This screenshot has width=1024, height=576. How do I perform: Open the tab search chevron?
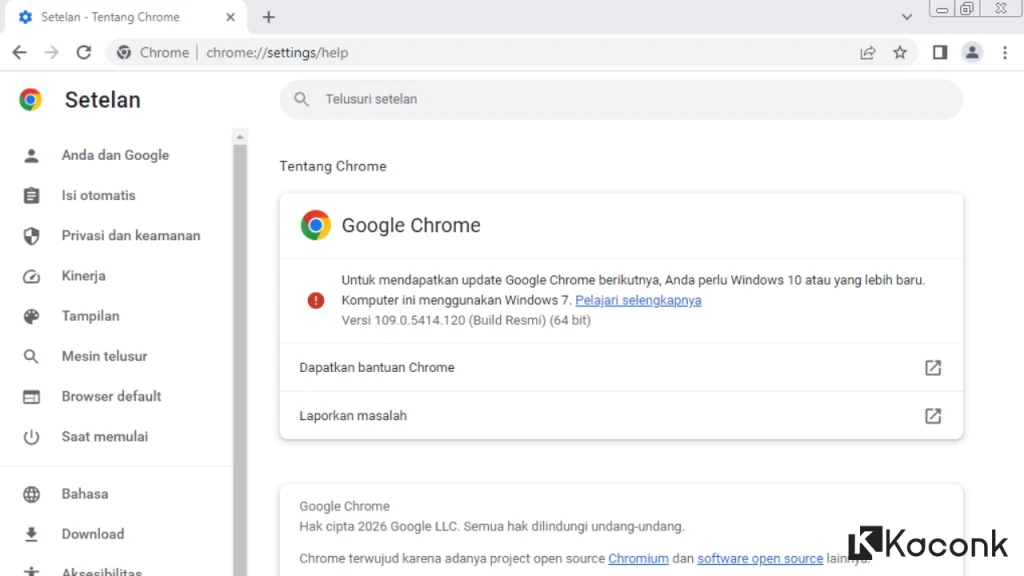click(906, 17)
